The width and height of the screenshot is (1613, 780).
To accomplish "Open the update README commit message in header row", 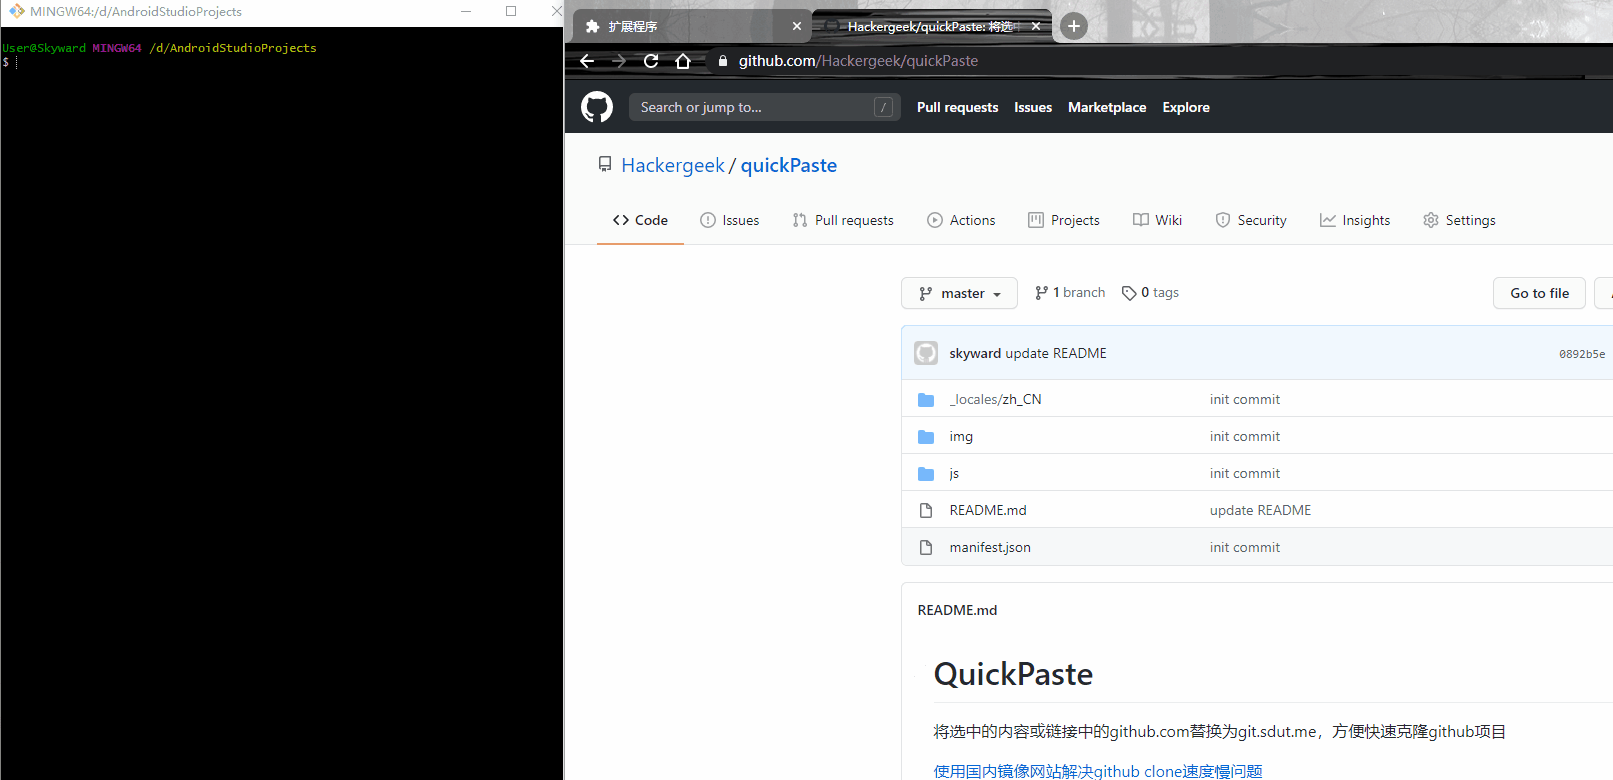I will pos(1056,353).
